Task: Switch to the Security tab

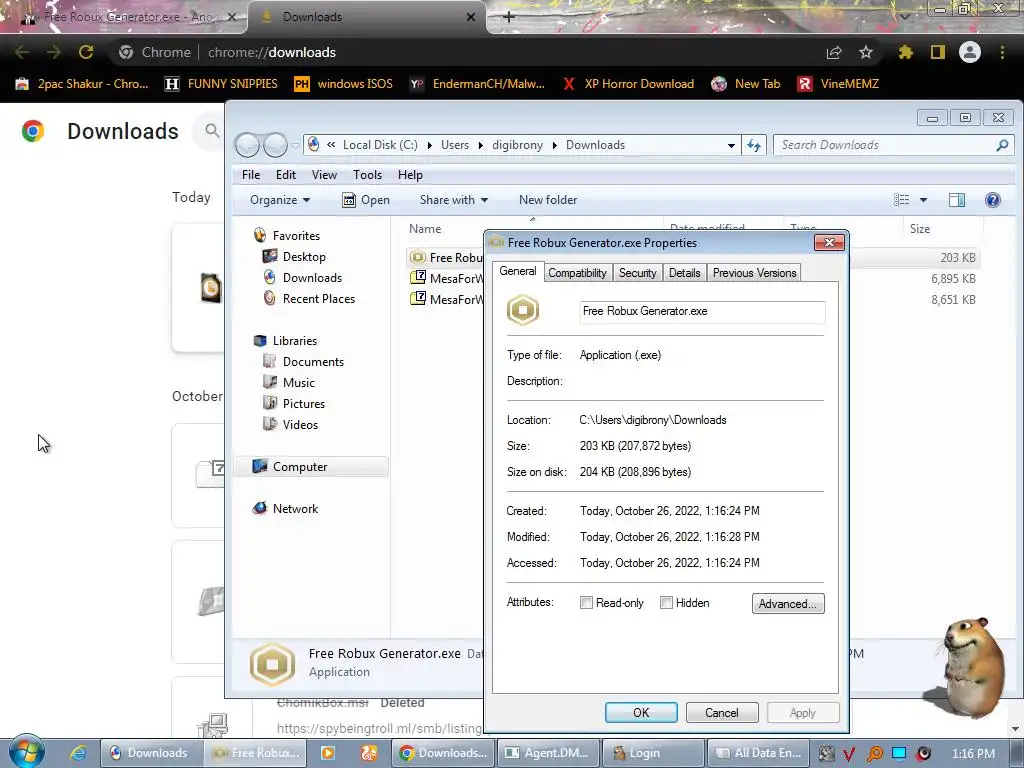Action: pyautogui.click(x=637, y=273)
